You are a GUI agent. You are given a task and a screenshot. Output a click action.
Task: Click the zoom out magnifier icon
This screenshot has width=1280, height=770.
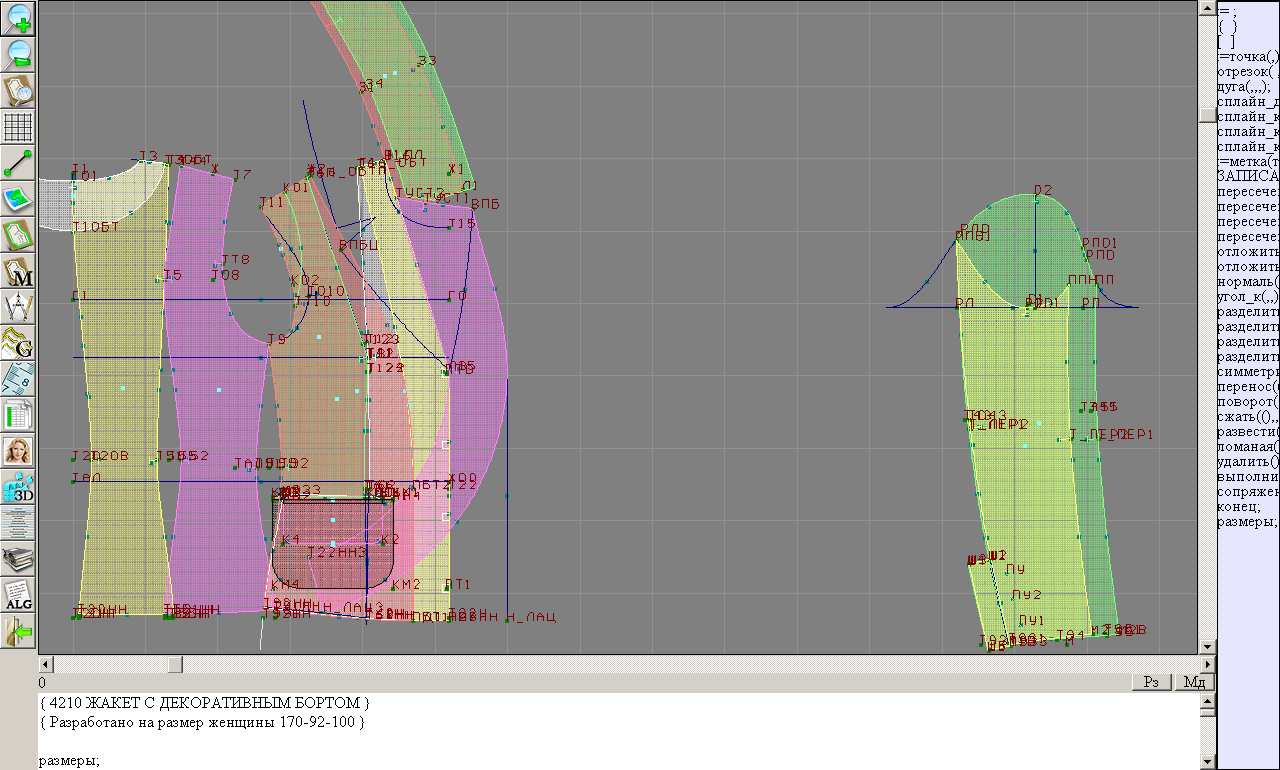[x=19, y=54]
